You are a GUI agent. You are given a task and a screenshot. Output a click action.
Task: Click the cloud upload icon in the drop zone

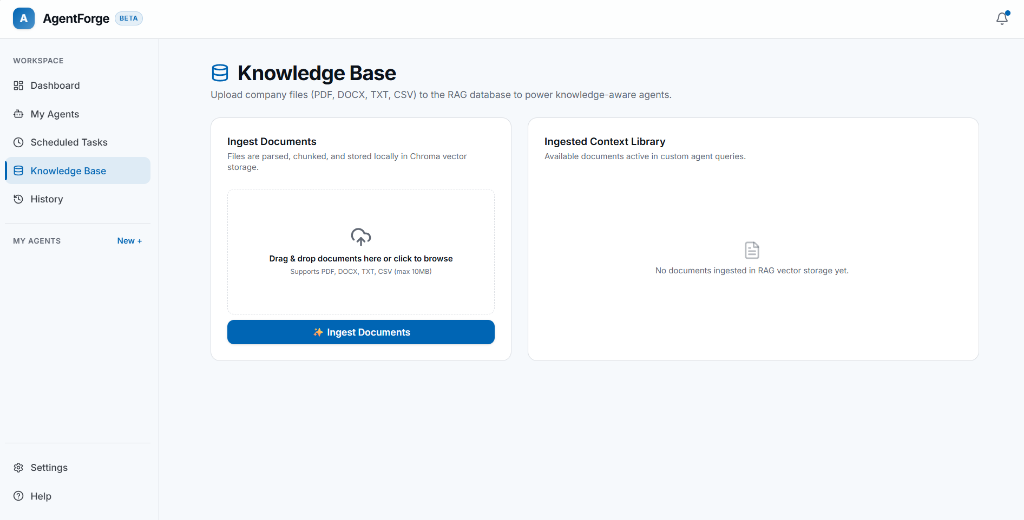click(x=361, y=236)
